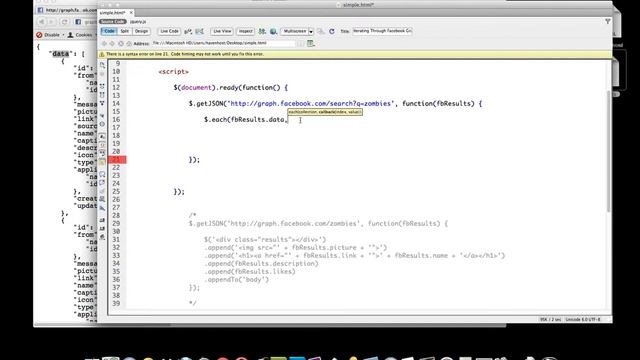Toggle Live Code mode

(169, 31)
